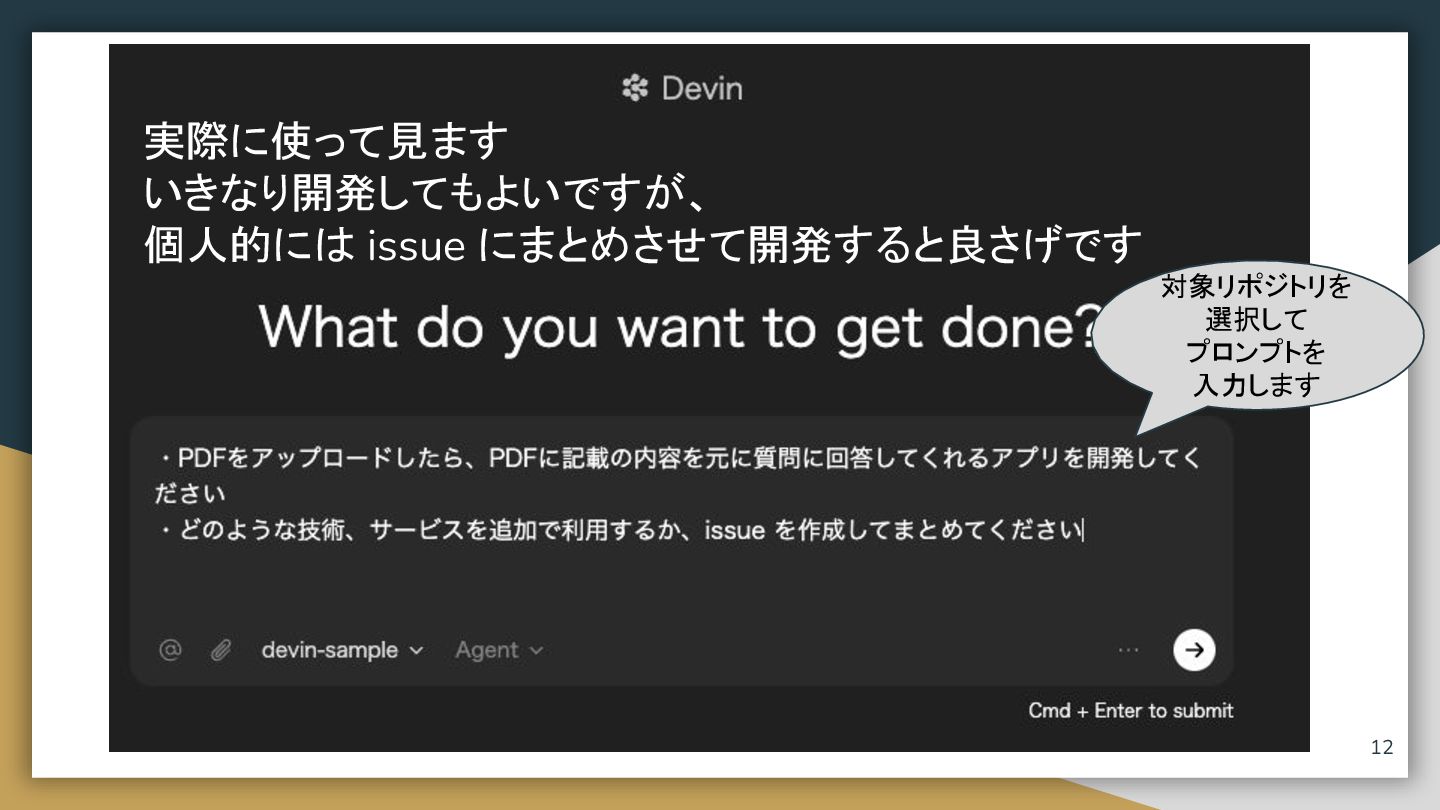Click the empty area of the prompt box
1440x810 pixels.
point(680,585)
